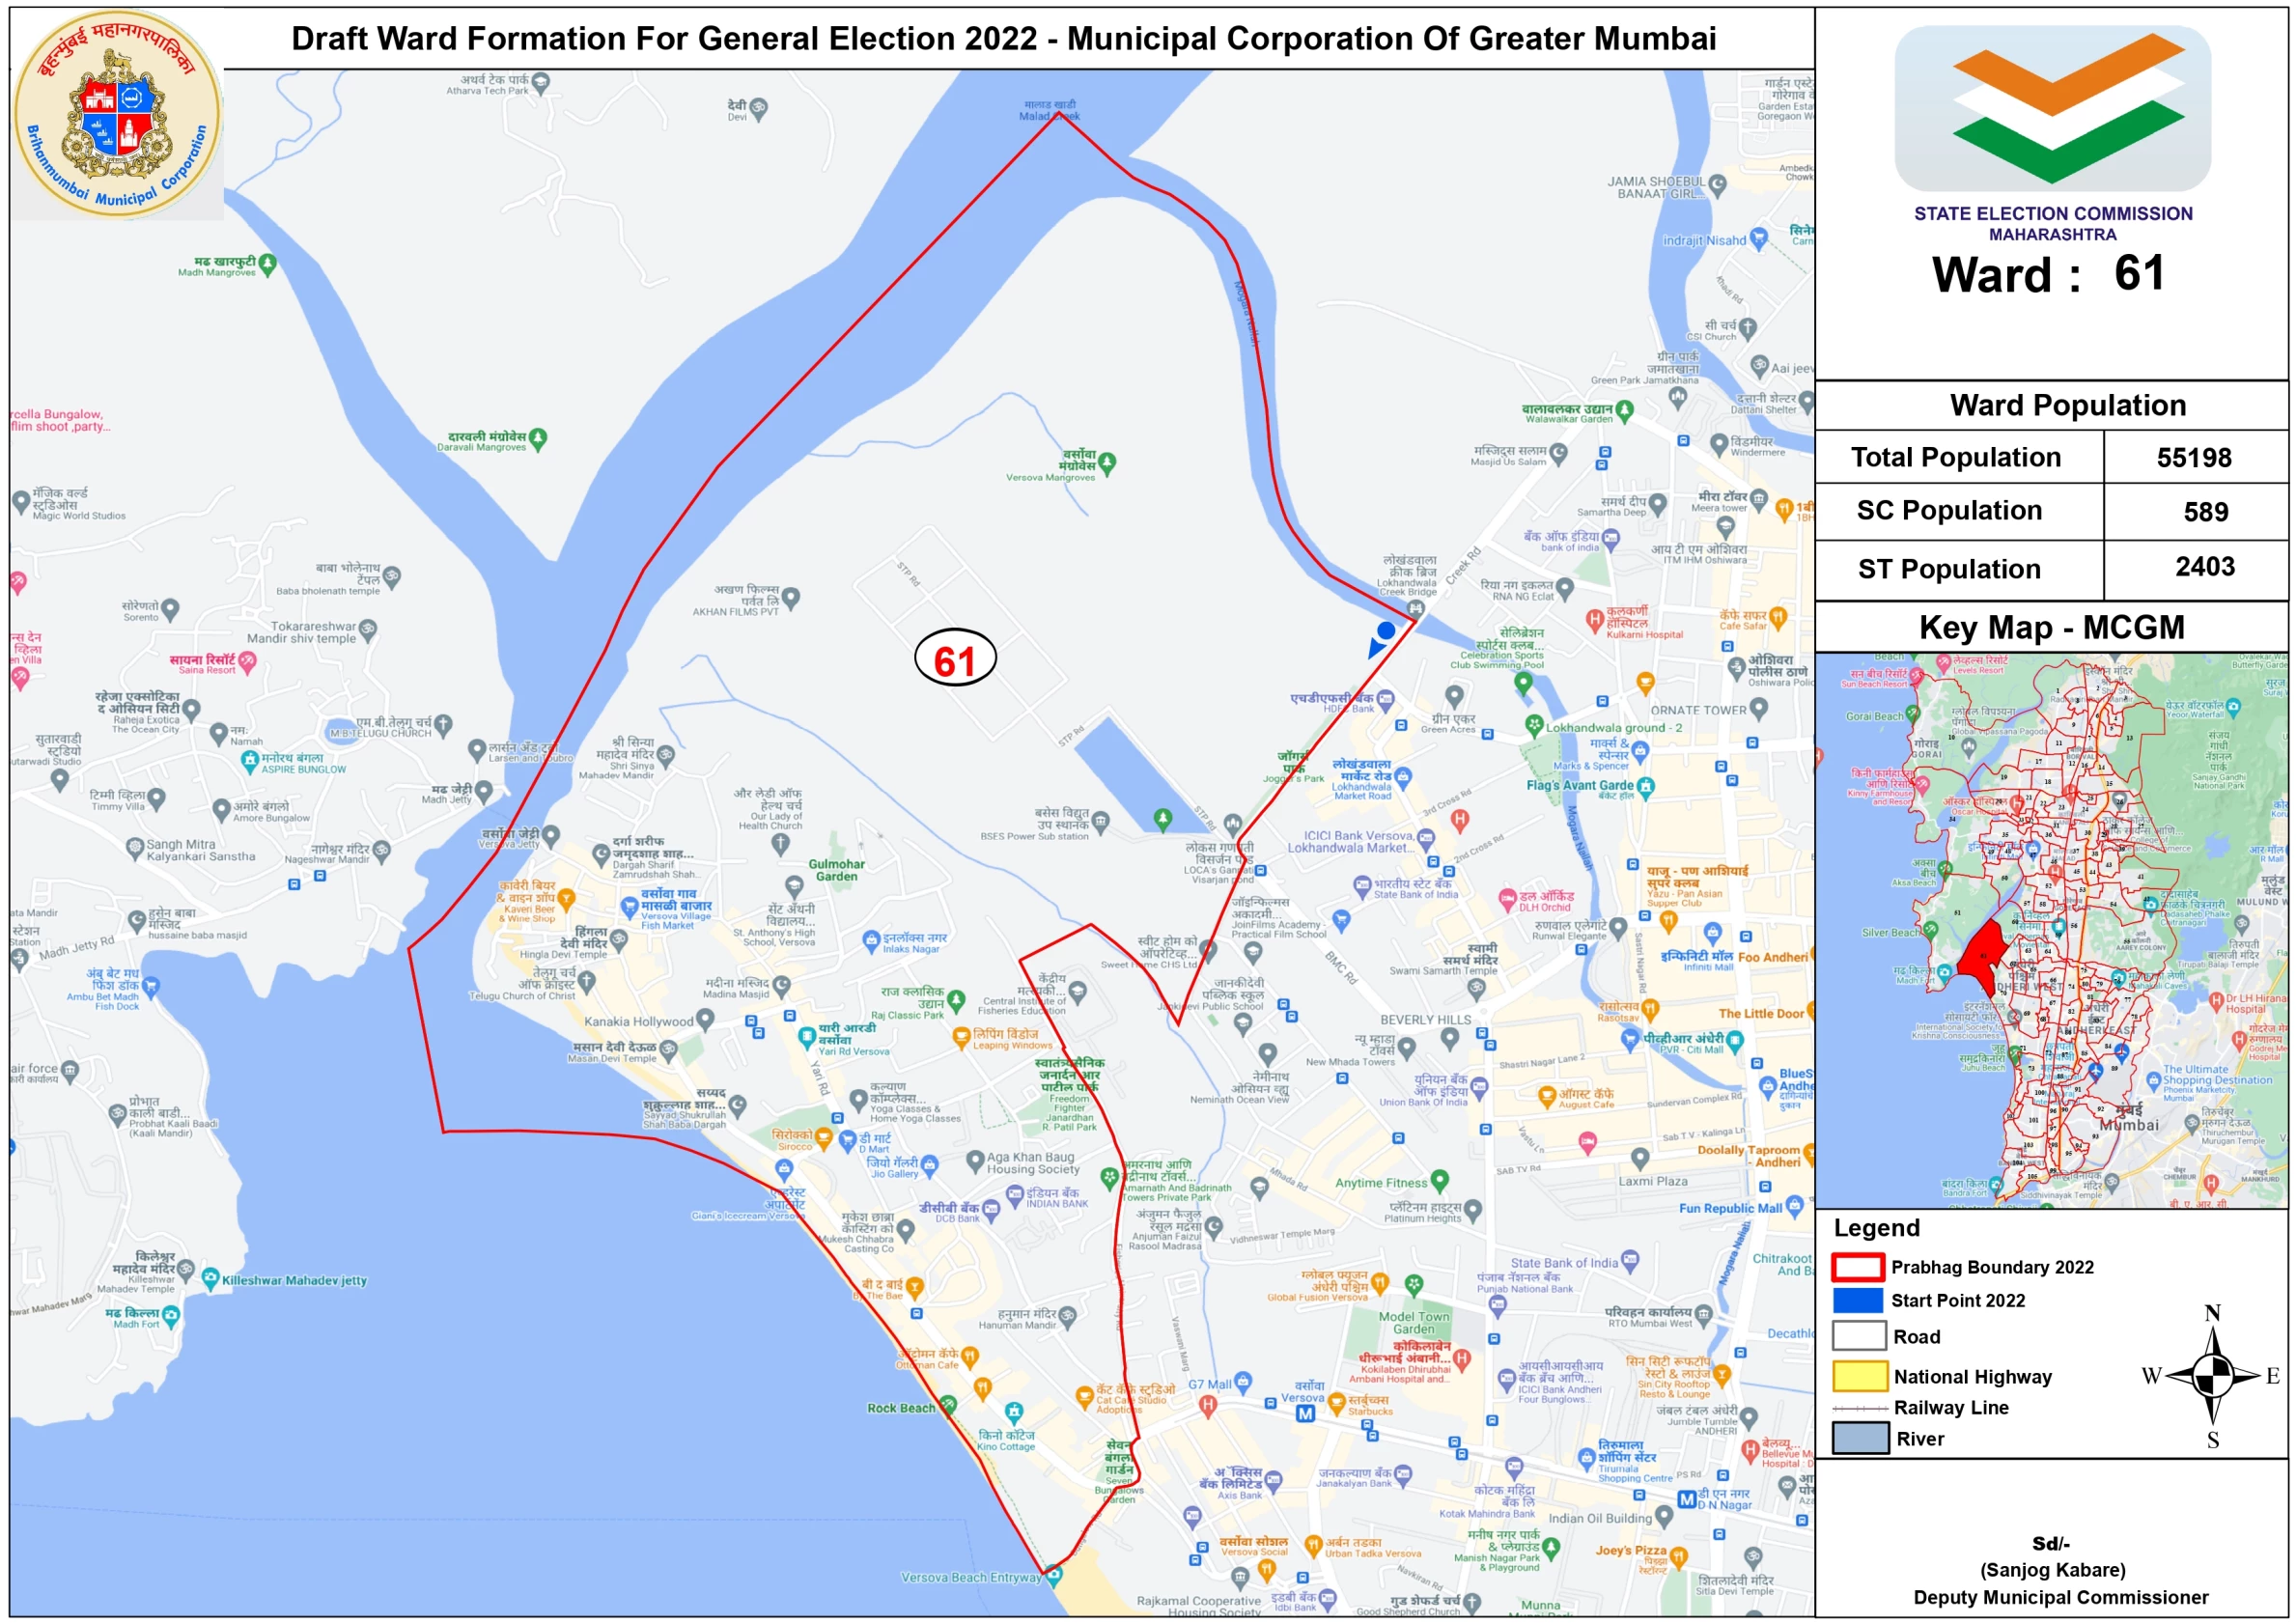
Task: Click the Madh Fort camera marker
Action: click(x=171, y=1314)
